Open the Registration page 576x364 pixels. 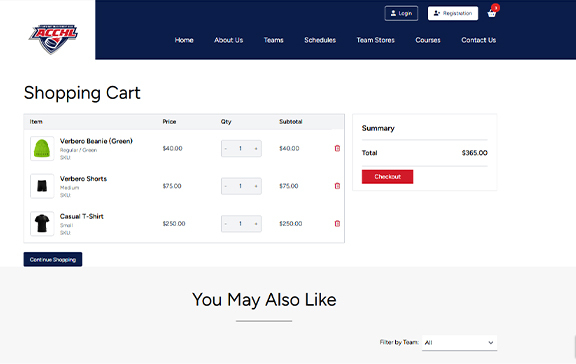(453, 13)
